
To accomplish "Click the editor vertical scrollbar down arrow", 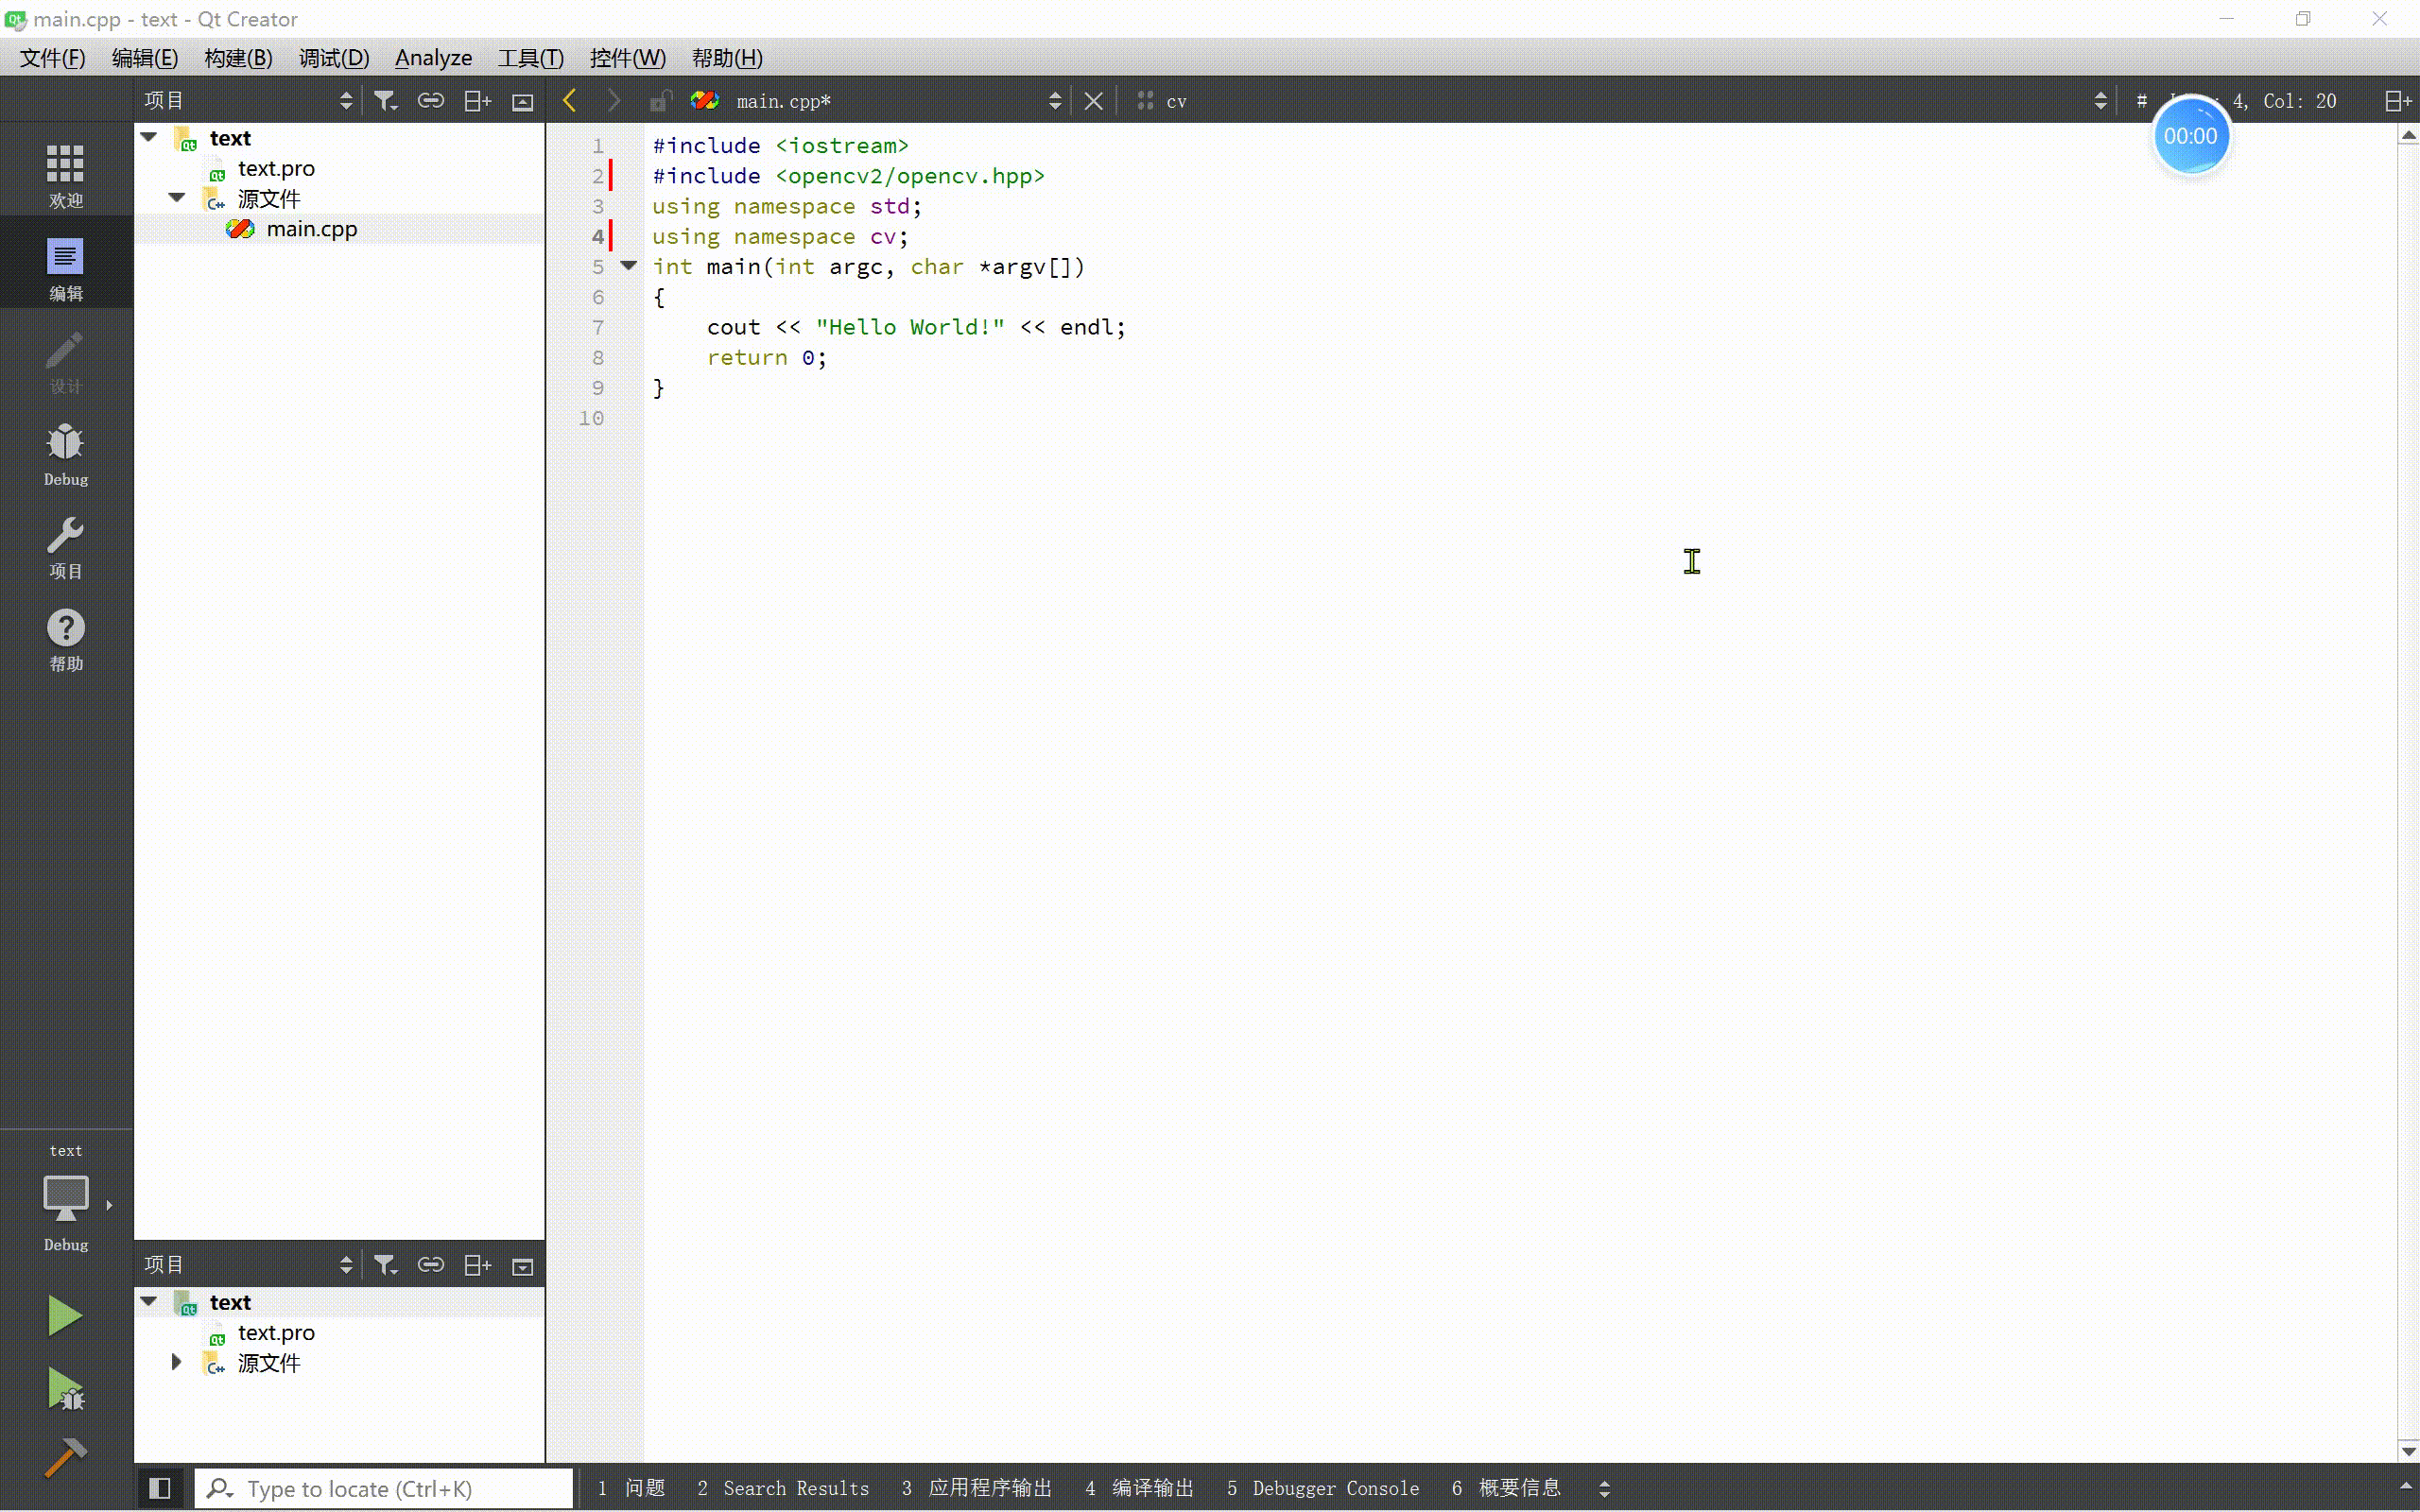I will (x=2408, y=1451).
